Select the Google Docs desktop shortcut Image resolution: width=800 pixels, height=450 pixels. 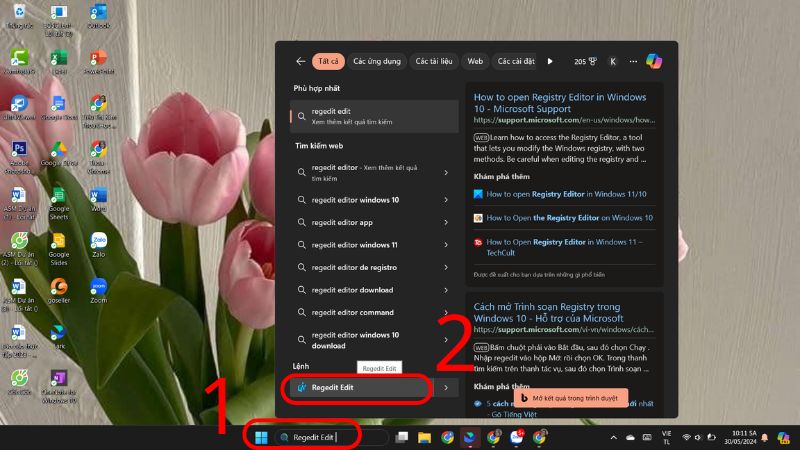(x=59, y=108)
